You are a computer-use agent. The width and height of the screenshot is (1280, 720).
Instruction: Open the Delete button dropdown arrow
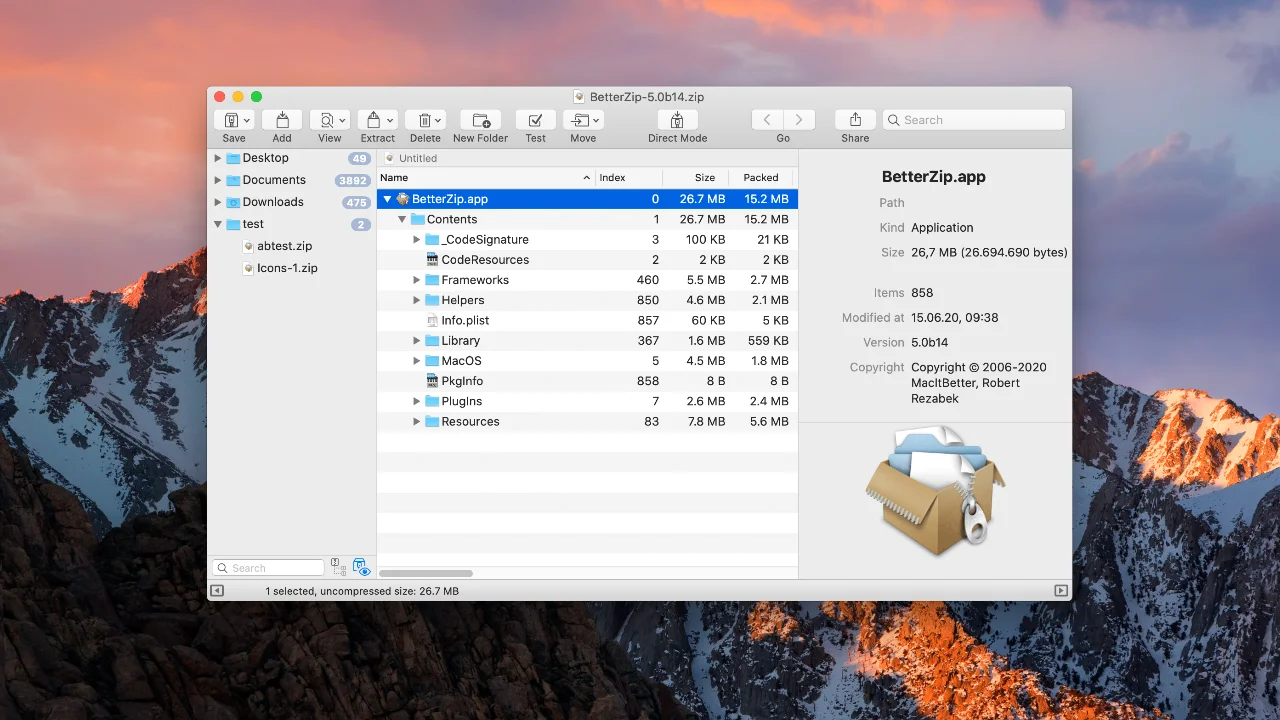pos(438,121)
